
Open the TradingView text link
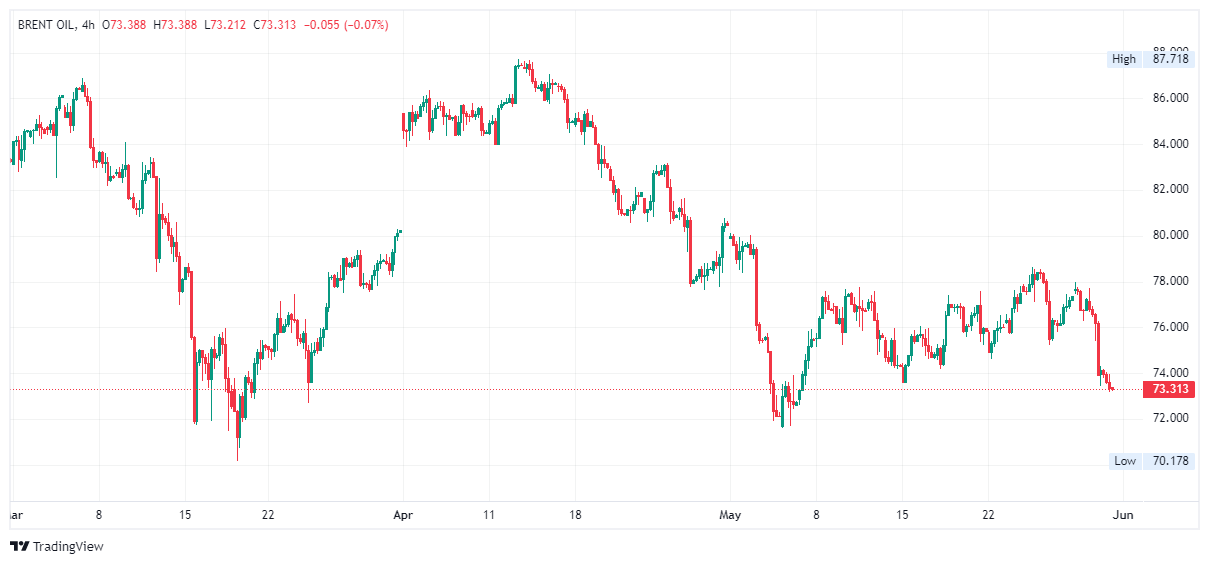pos(68,547)
